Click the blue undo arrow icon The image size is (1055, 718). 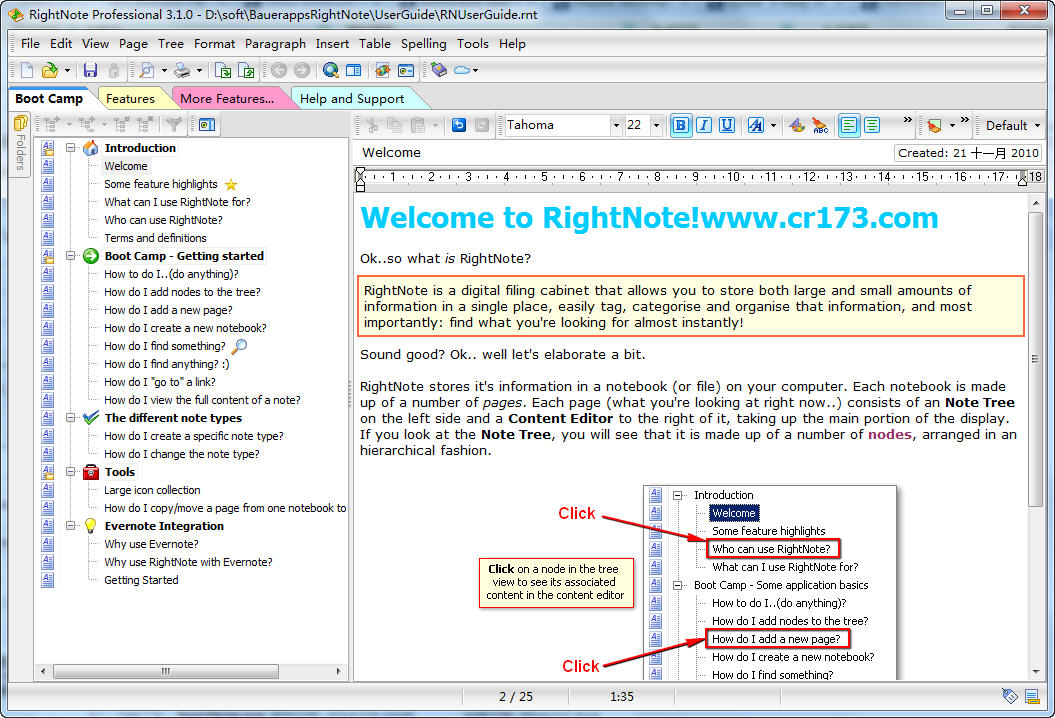(x=459, y=125)
